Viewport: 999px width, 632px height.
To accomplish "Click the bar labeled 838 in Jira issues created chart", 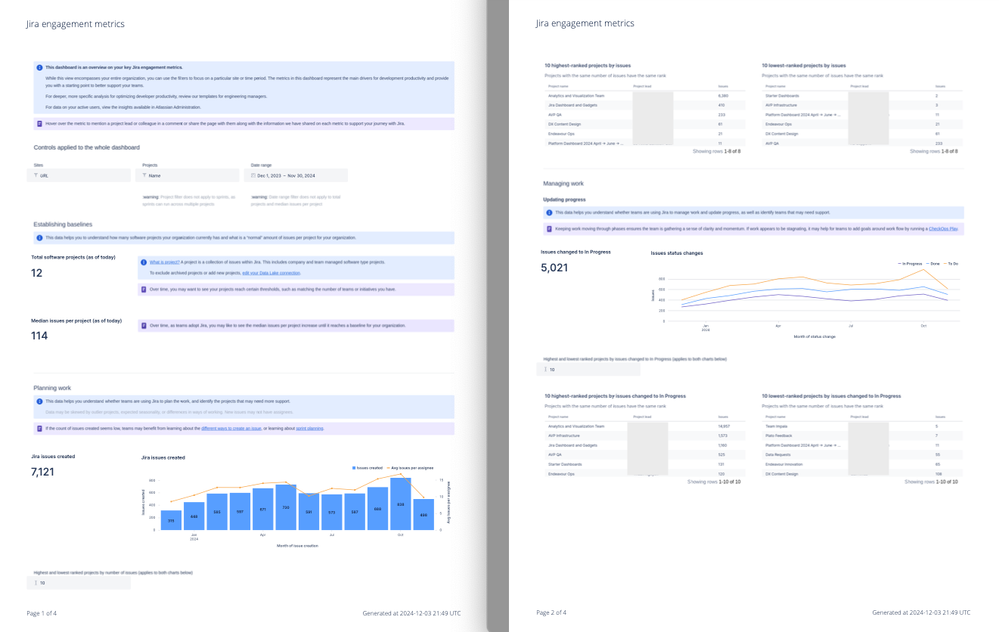I will pos(401,504).
